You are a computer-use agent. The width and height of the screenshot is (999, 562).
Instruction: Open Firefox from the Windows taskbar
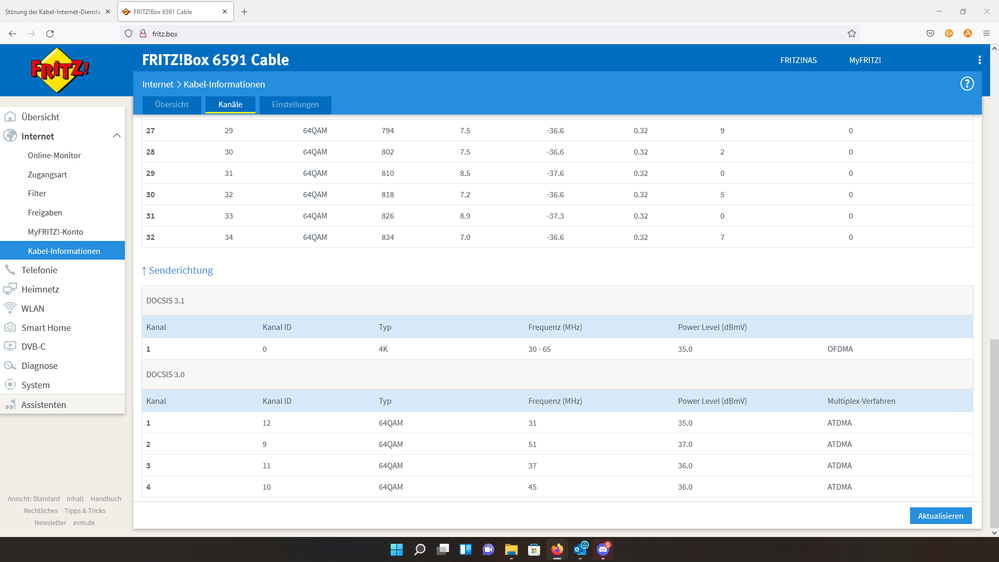tap(557, 550)
